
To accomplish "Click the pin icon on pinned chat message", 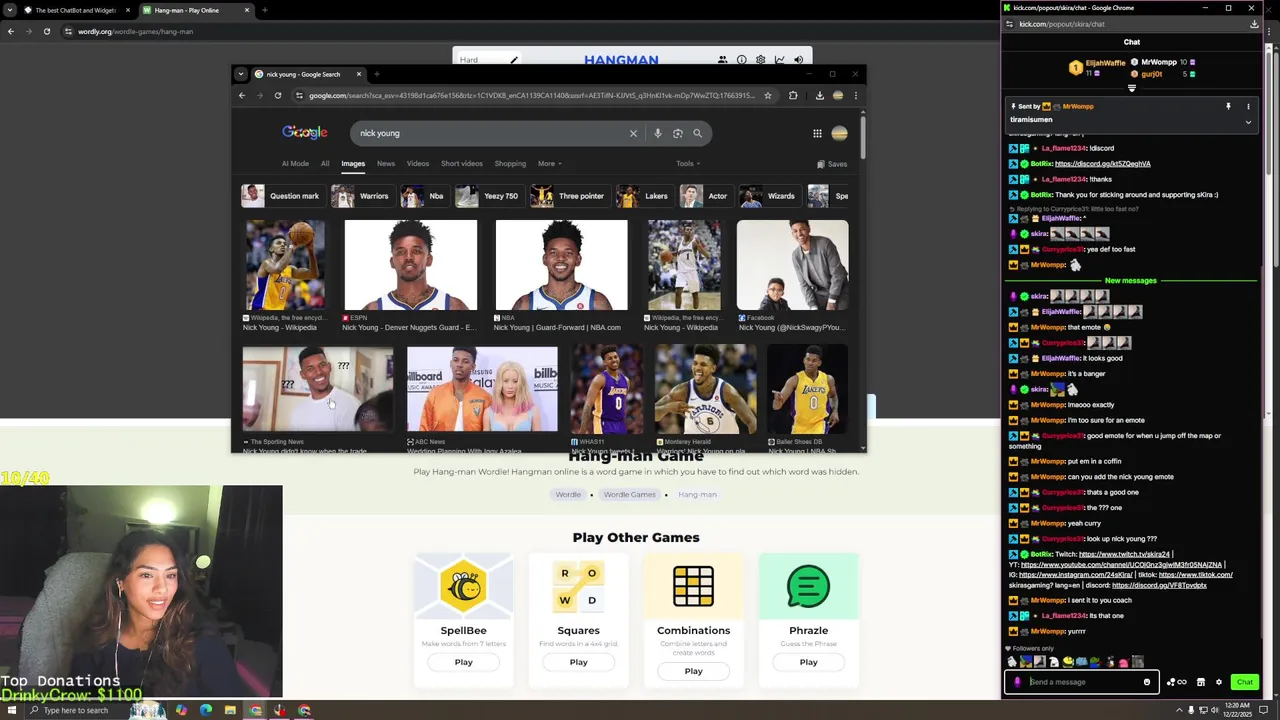I will [x=1228, y=106].
